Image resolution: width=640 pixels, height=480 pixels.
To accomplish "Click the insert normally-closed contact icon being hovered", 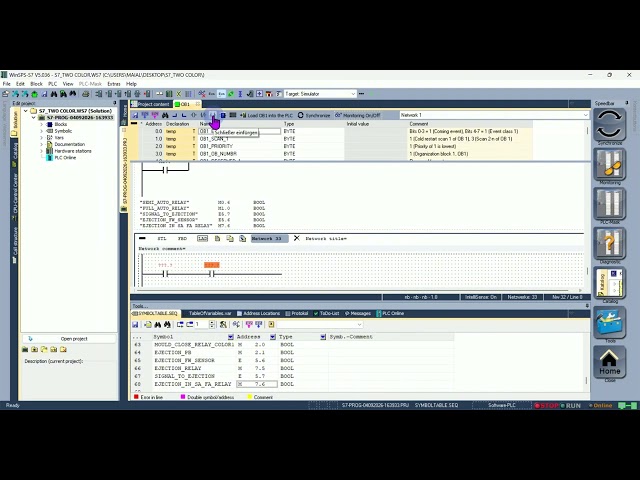I will [213, 116].
